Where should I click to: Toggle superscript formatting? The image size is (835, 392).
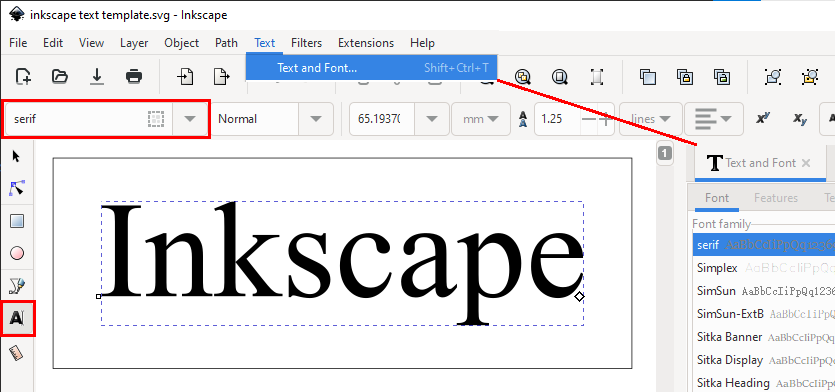pyautogui.click(x=763, y=119)
